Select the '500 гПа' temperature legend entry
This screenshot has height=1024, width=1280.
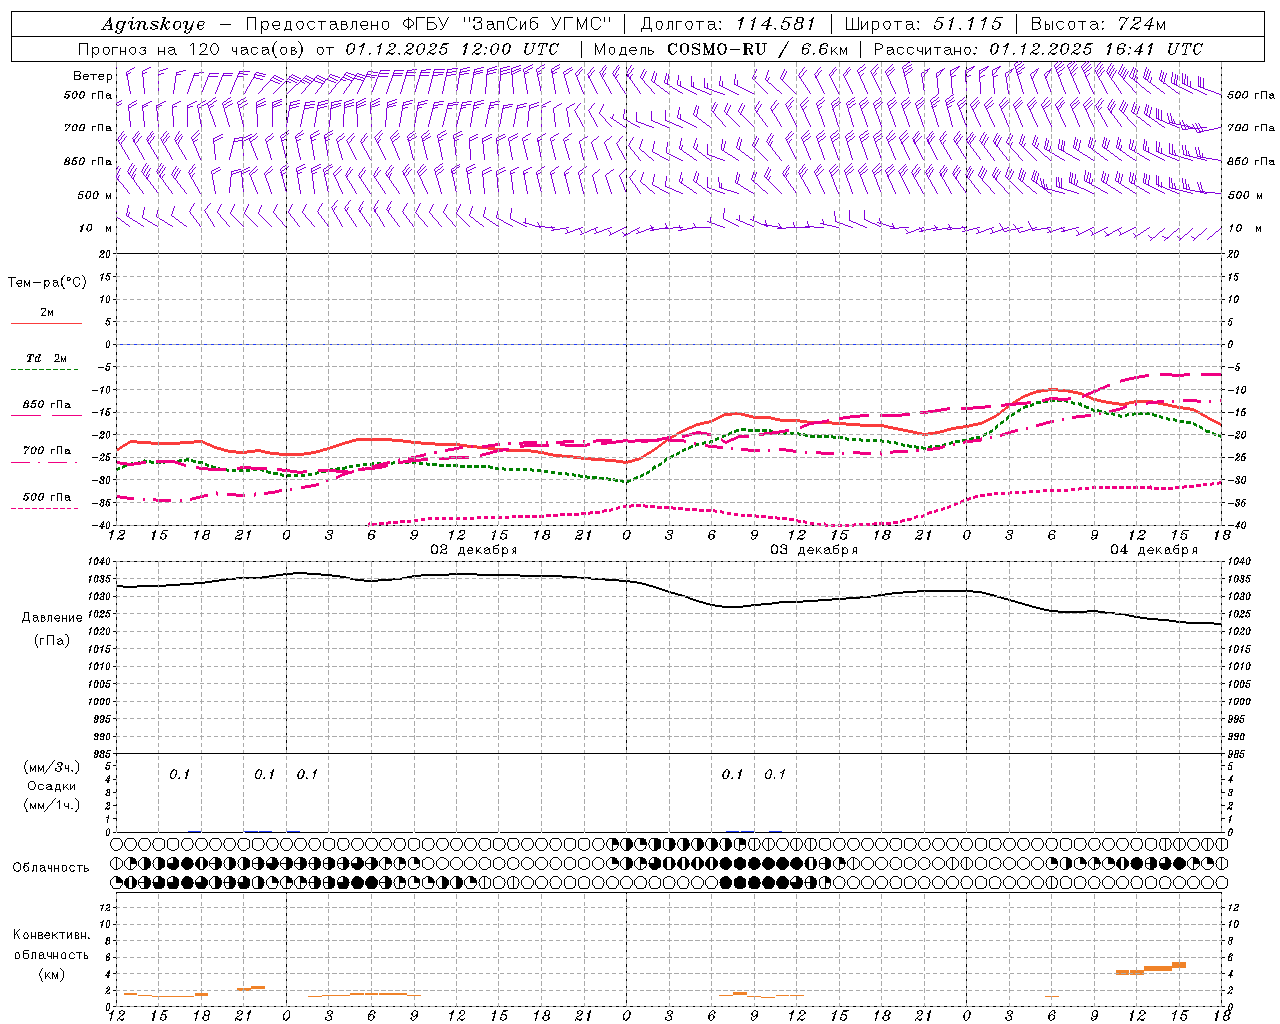[x=47, y=497]
